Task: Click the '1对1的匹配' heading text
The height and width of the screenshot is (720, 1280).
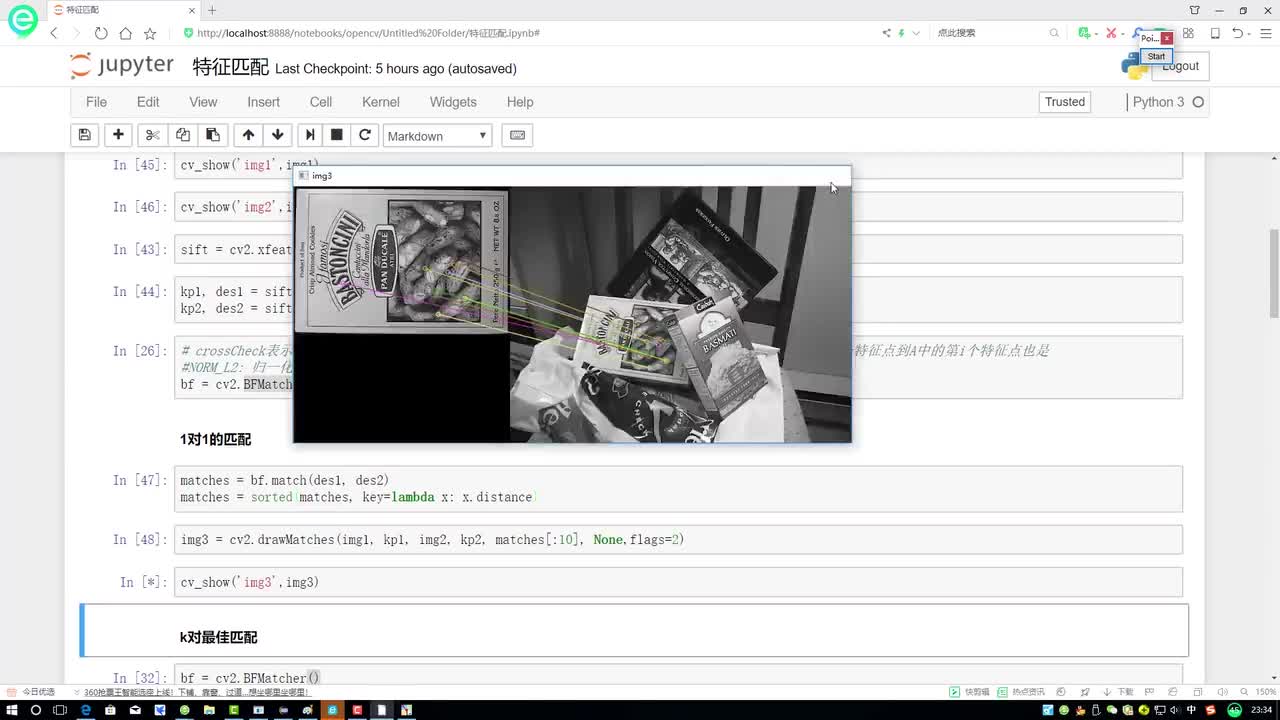Action: (x=216, y=439)
